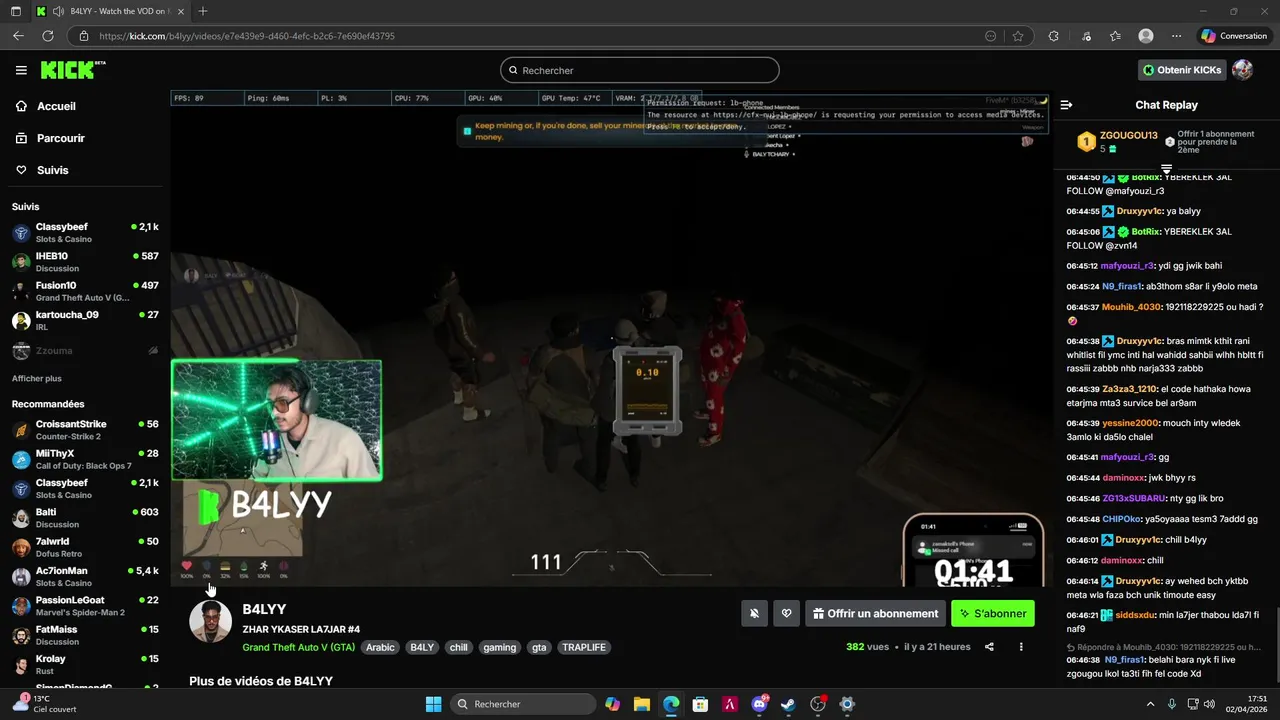Focus the Kick Rechercher search field
1280x720 pixels.
[x=640, y=70]
